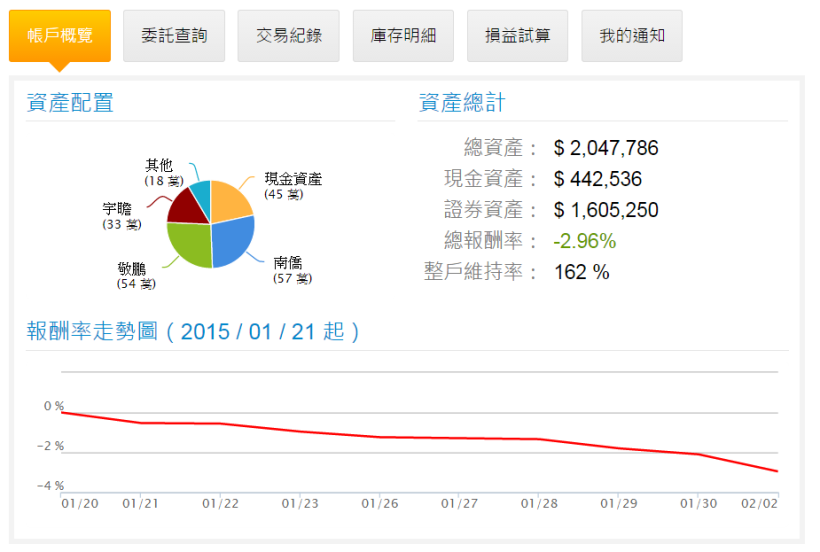The height and width of the screenshot is (552, 820).
Task: Click the 01/27 date on chart axis
Action: (460, 504)
